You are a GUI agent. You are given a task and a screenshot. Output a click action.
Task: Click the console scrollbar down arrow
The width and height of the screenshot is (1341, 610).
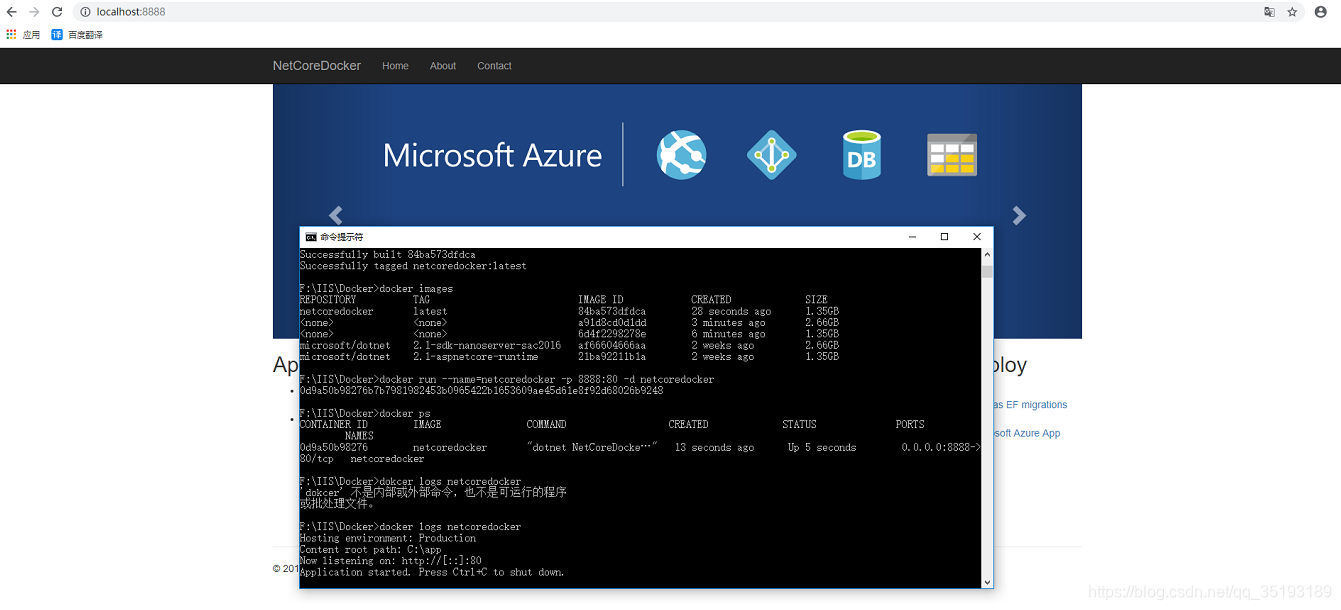coord(988,582)
